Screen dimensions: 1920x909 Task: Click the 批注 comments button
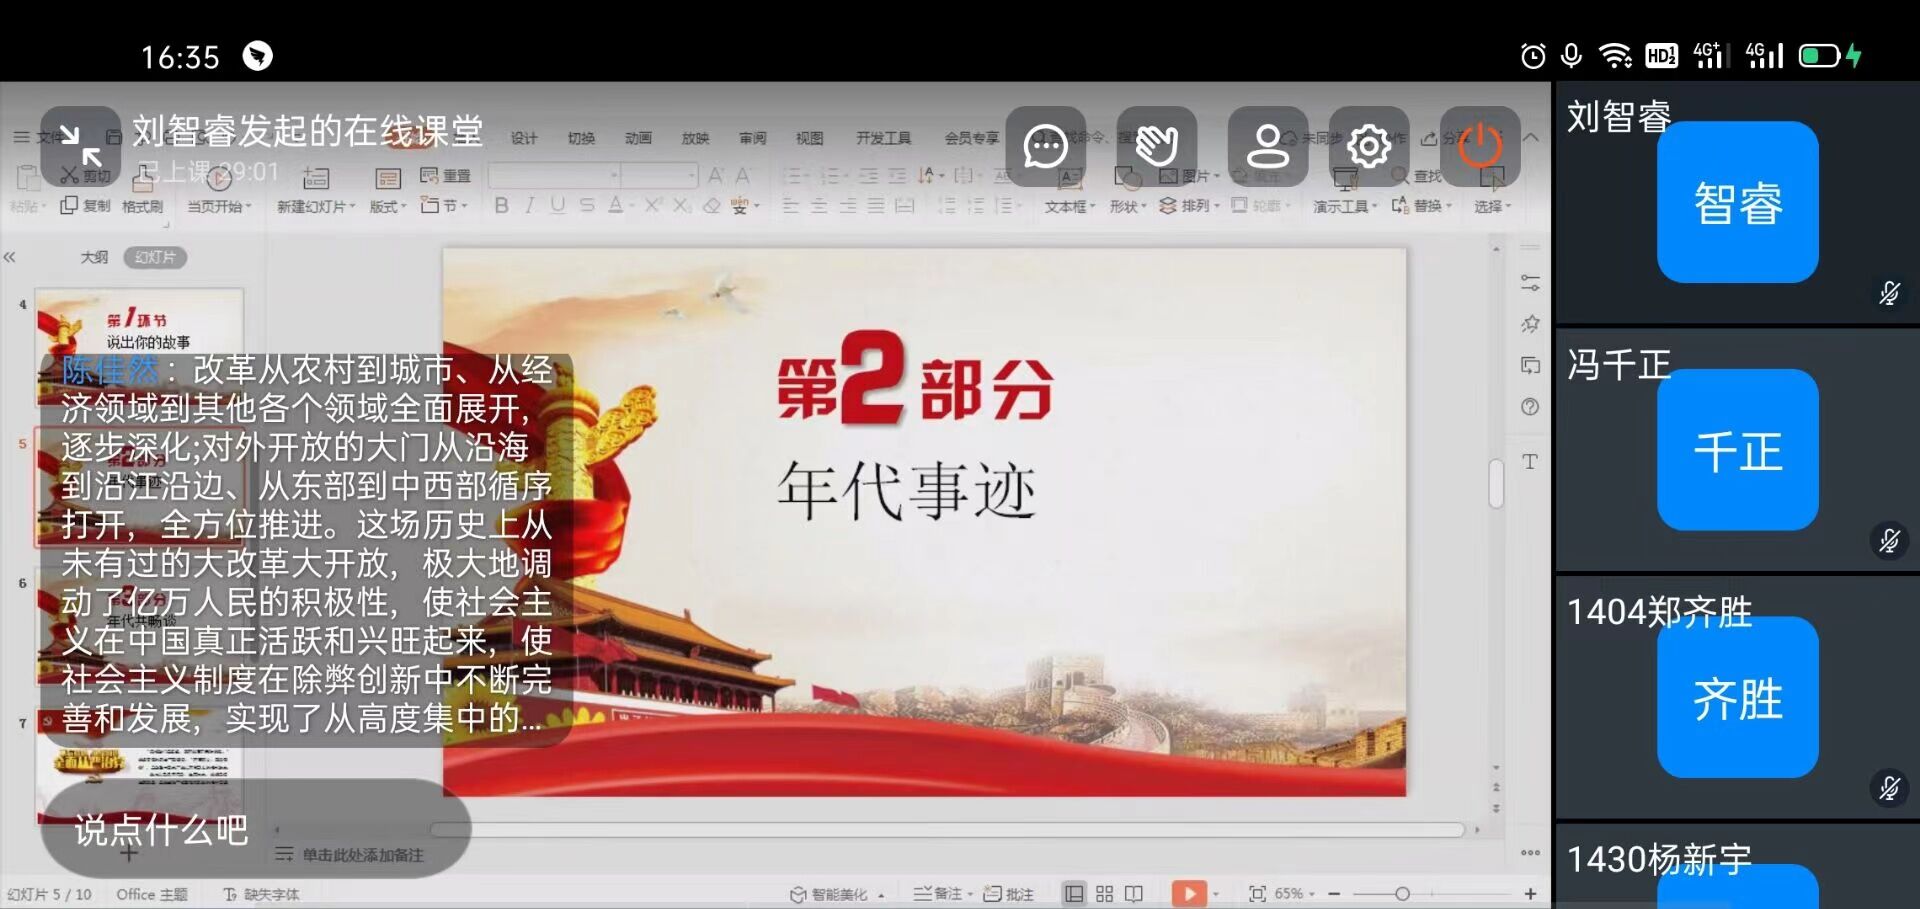[1008, 894]
